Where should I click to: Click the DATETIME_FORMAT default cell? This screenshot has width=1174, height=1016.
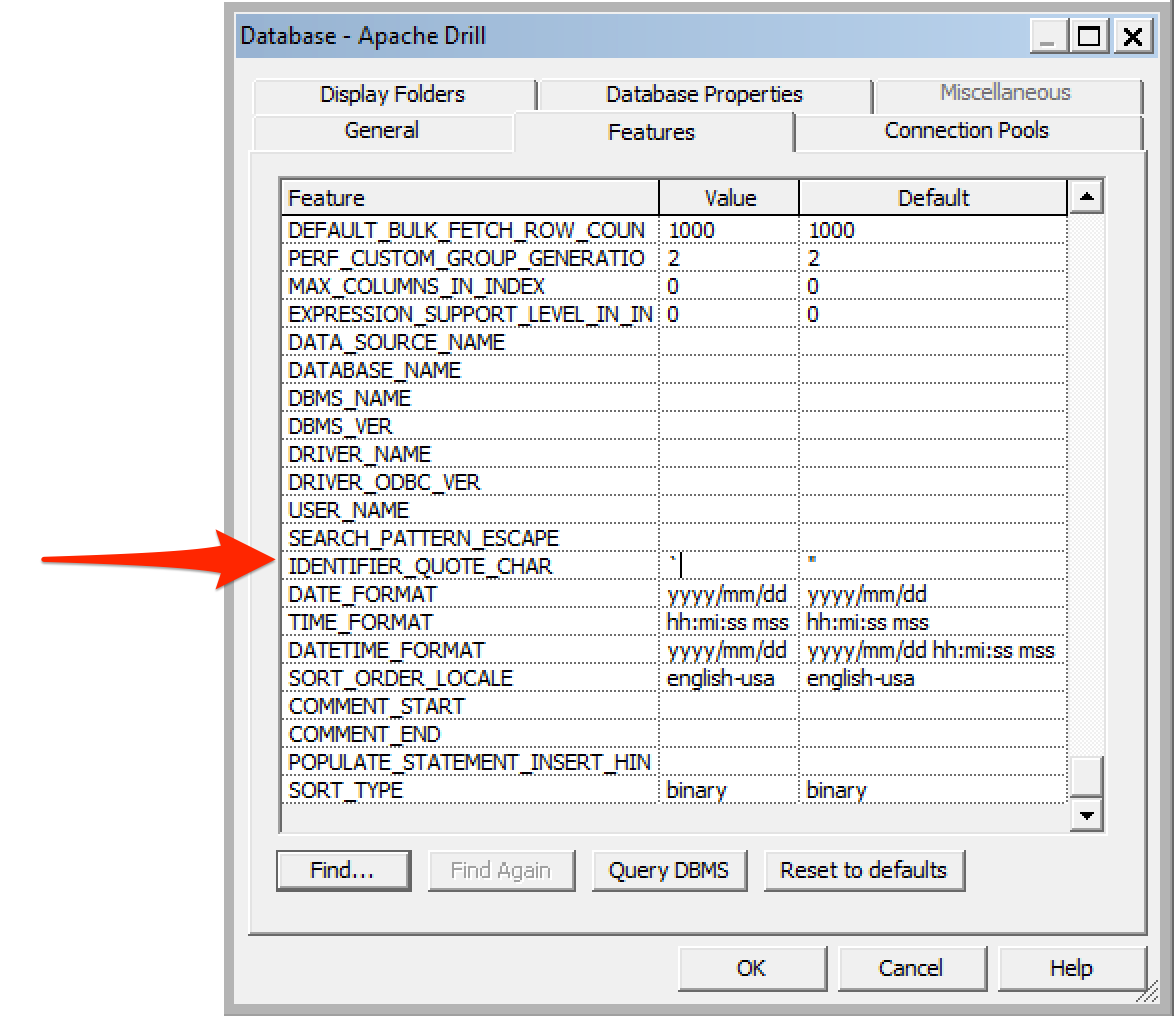pyautogui.click(x=932, y=650)
